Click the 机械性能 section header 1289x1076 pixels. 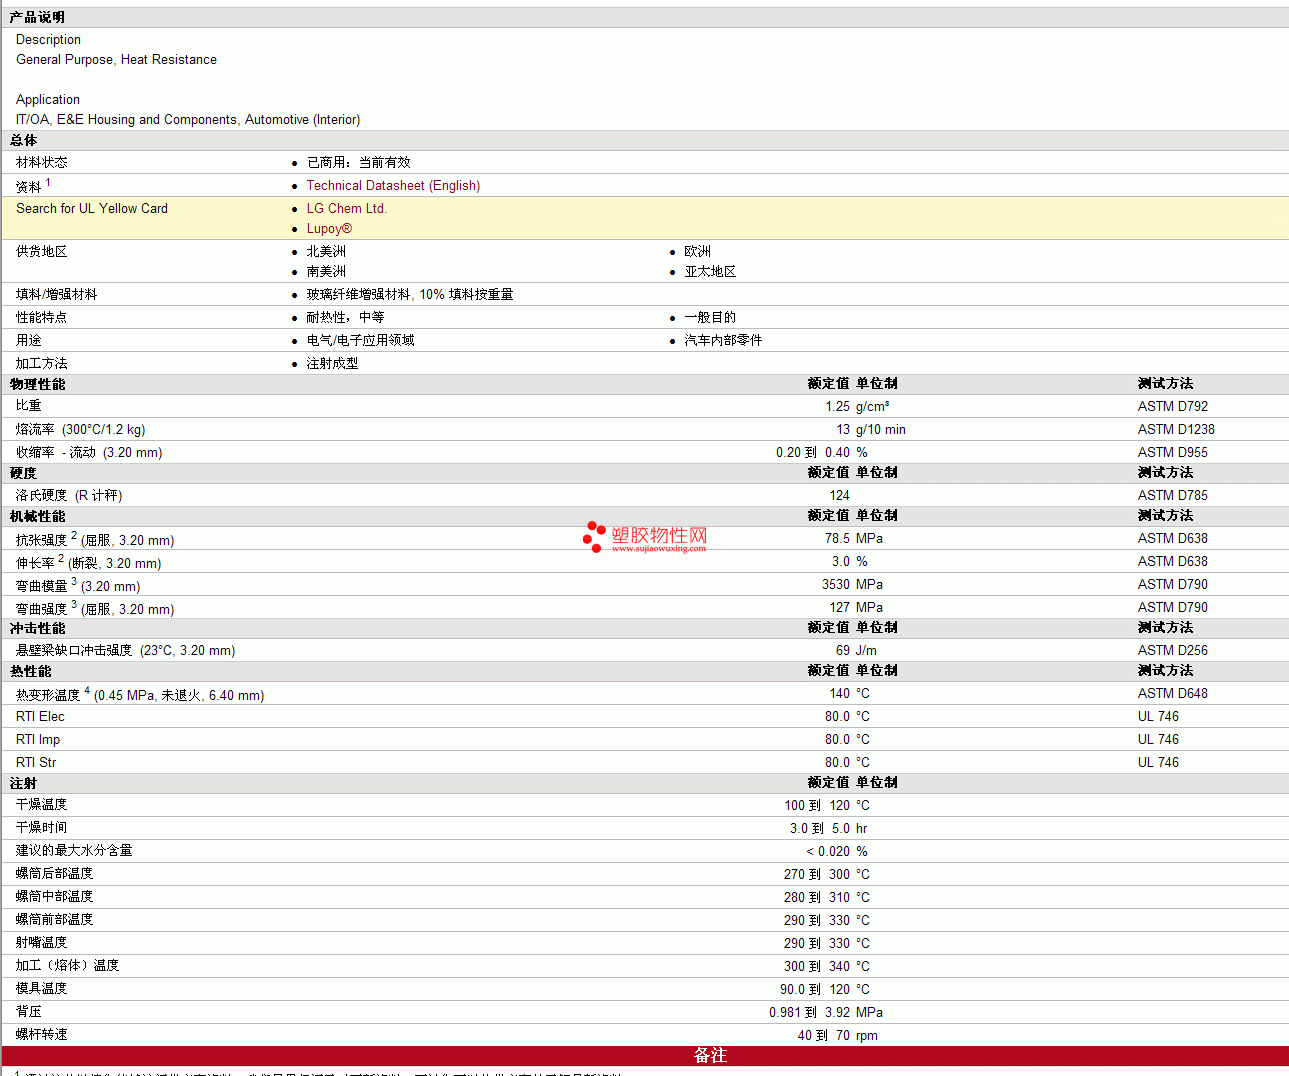pos(37,516)
